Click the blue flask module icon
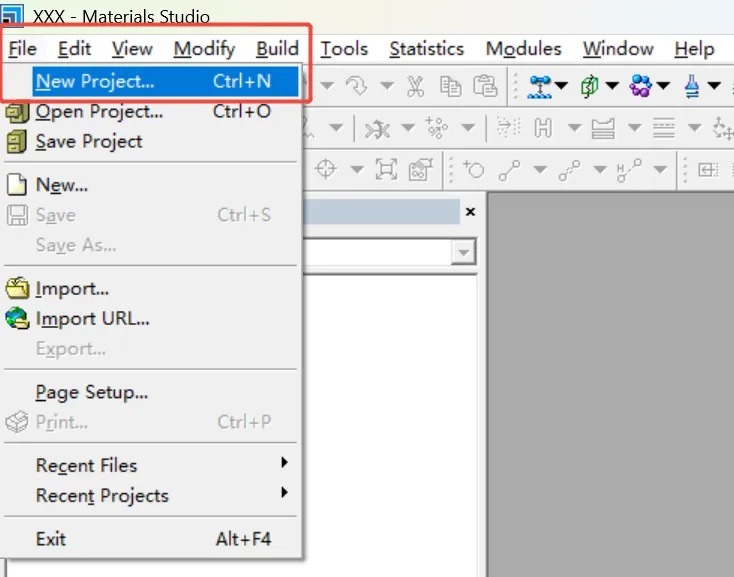734x577 pixels. [692, 87]
